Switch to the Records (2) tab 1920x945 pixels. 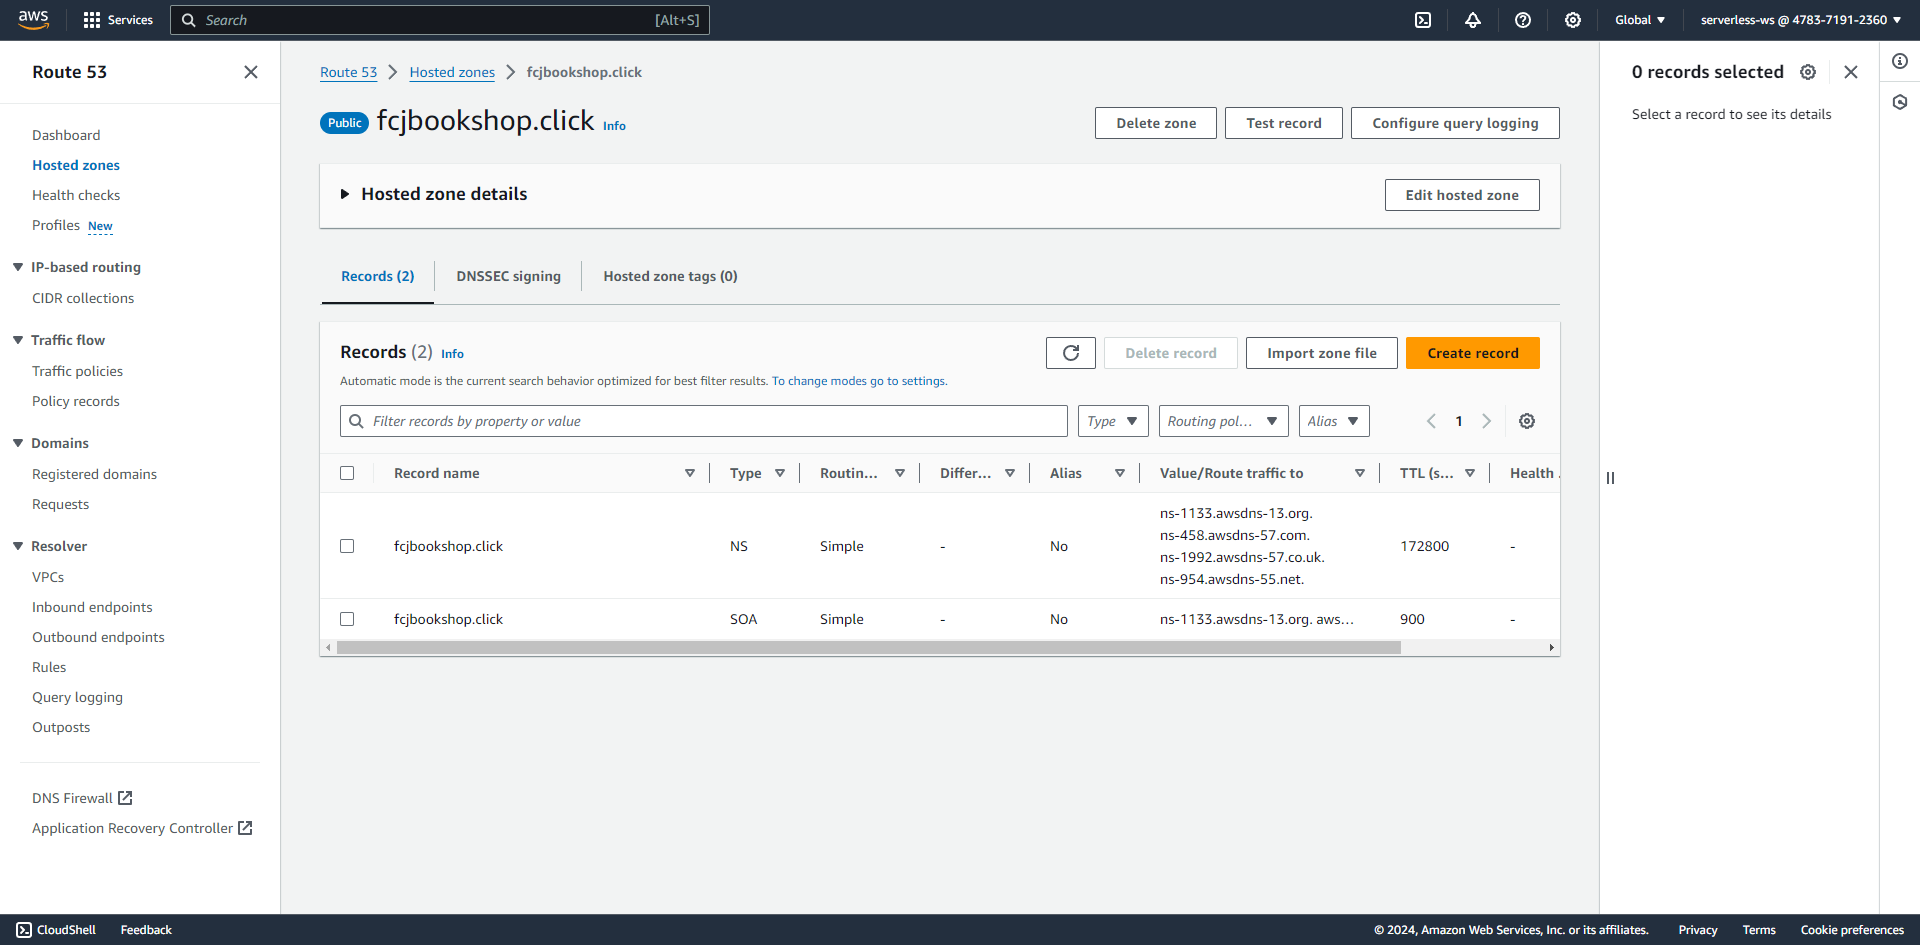point(378,276)
